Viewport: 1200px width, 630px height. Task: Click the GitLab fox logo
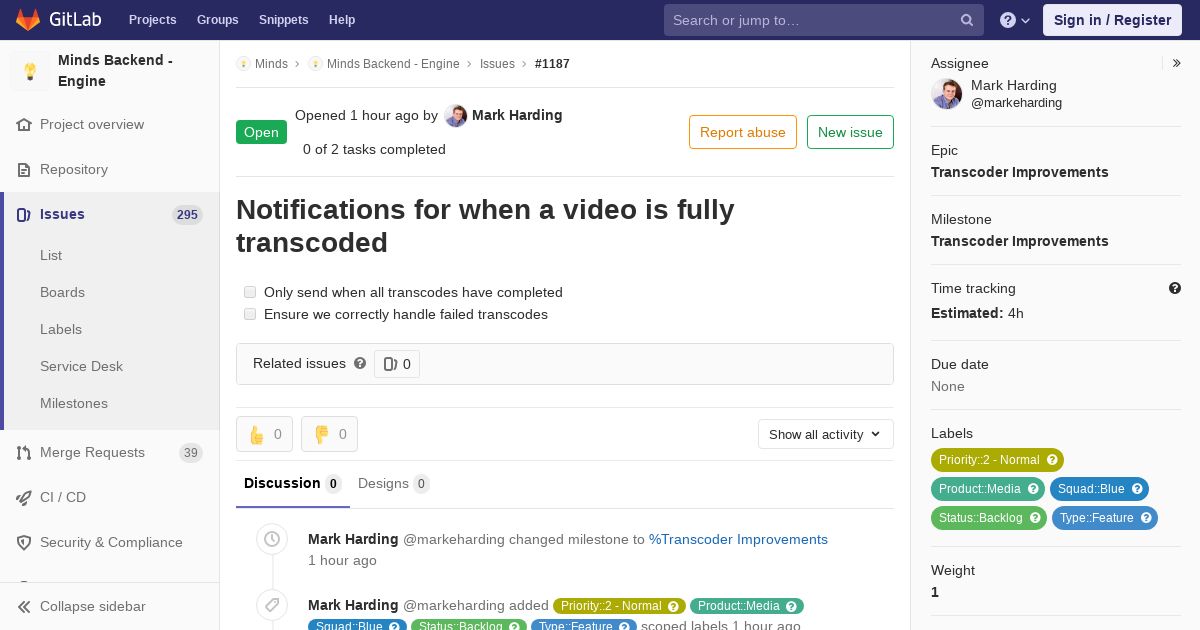[28, 19]
